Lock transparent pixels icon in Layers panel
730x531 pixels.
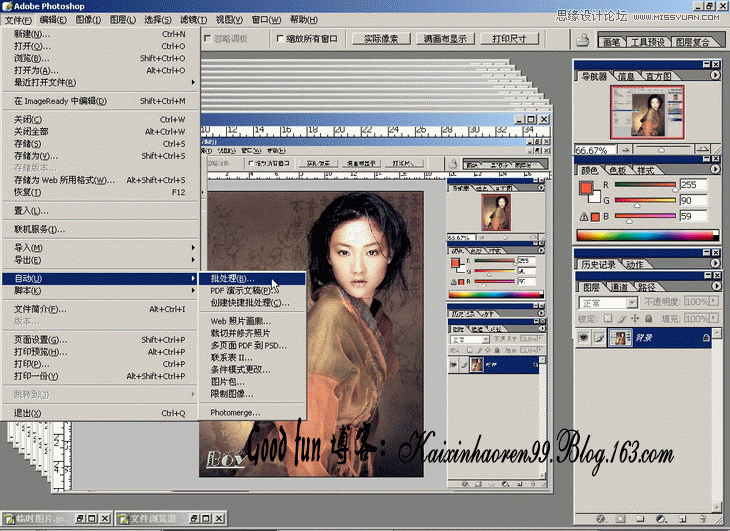608,319
